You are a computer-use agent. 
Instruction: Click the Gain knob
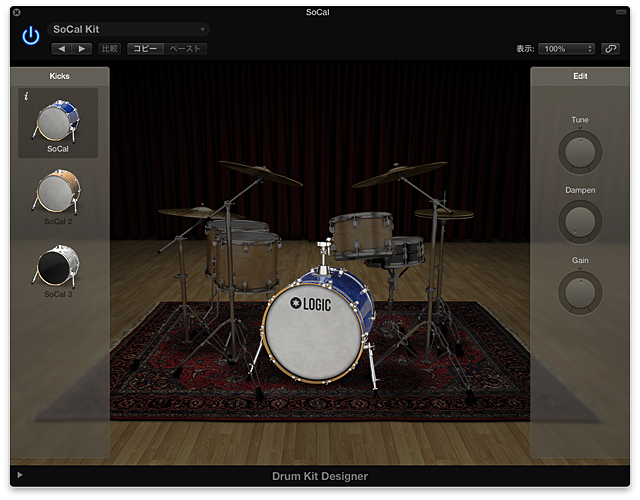(580, 291)
